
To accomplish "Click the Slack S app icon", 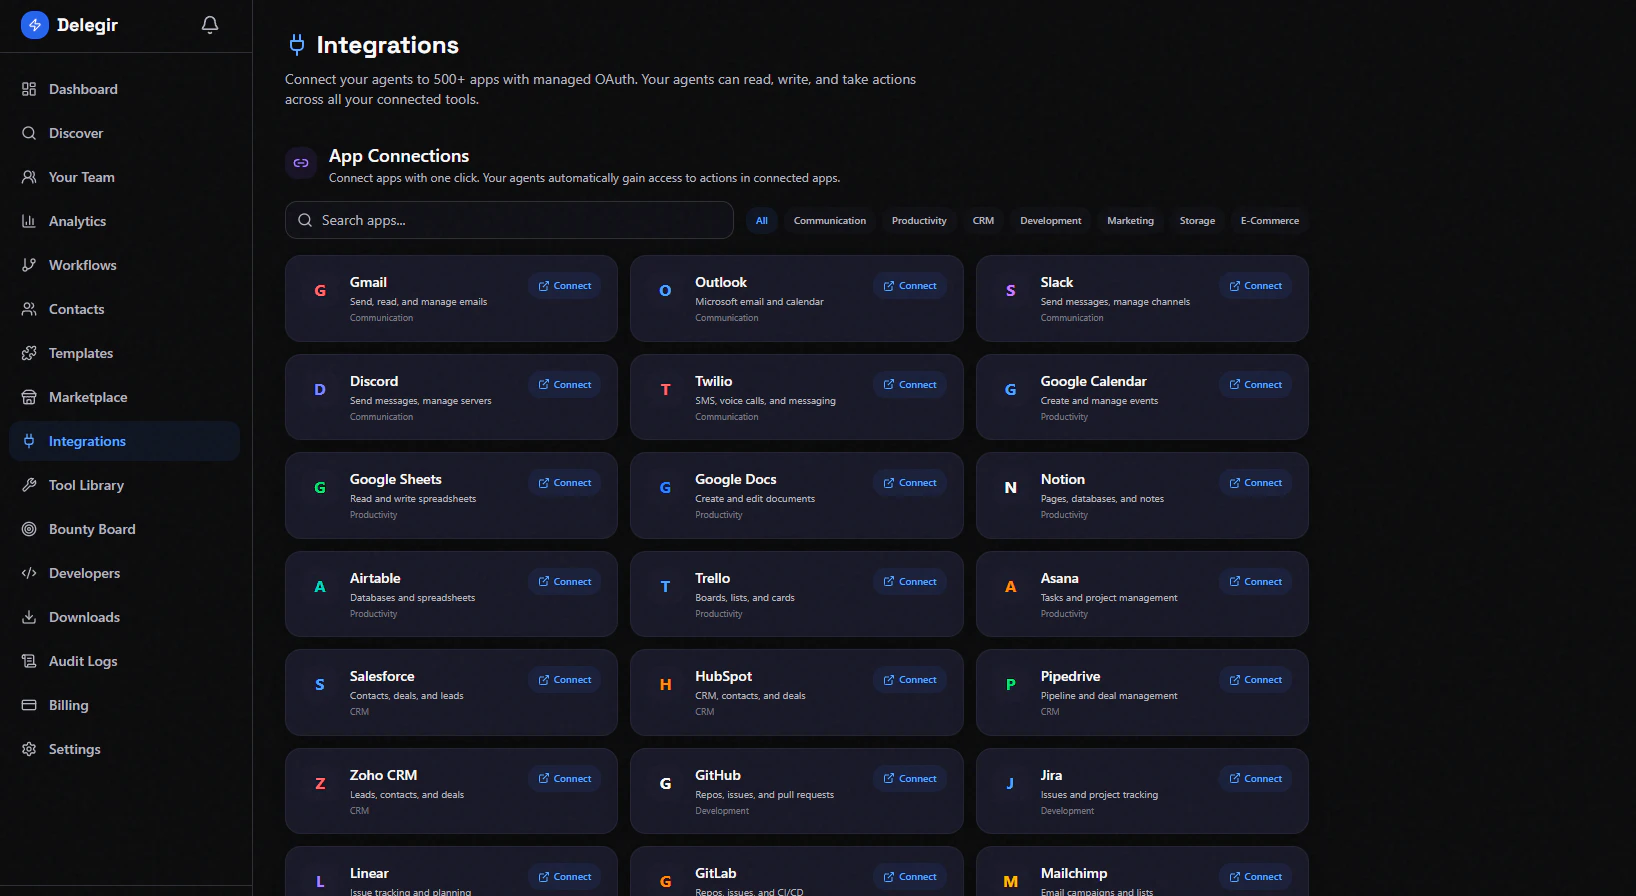I will [x=1010, y=291].
